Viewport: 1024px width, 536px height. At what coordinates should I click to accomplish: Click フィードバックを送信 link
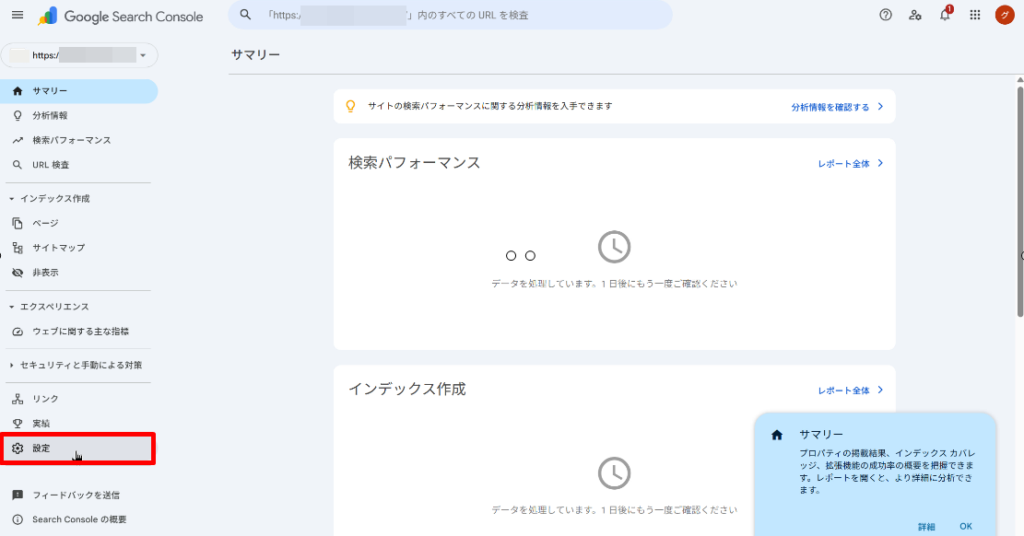[x=76, y=495]
